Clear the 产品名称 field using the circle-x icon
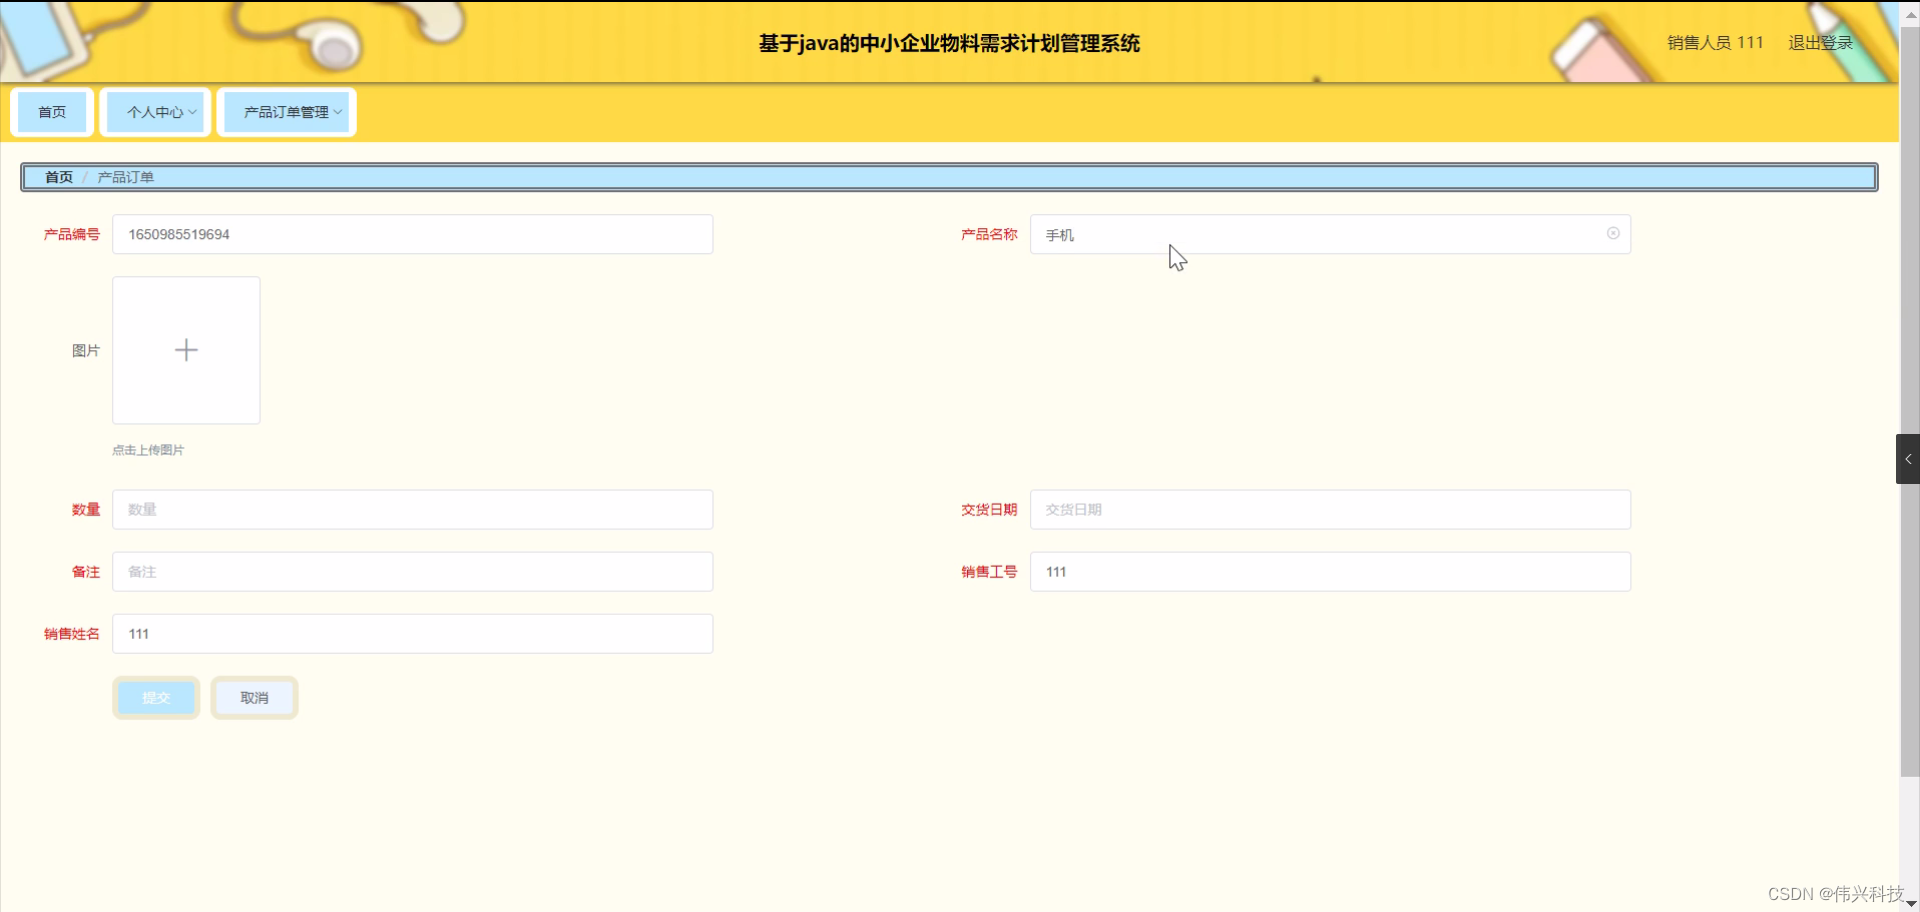The width and height of the screenshot is (1920, 912). tap(1613, 233)
